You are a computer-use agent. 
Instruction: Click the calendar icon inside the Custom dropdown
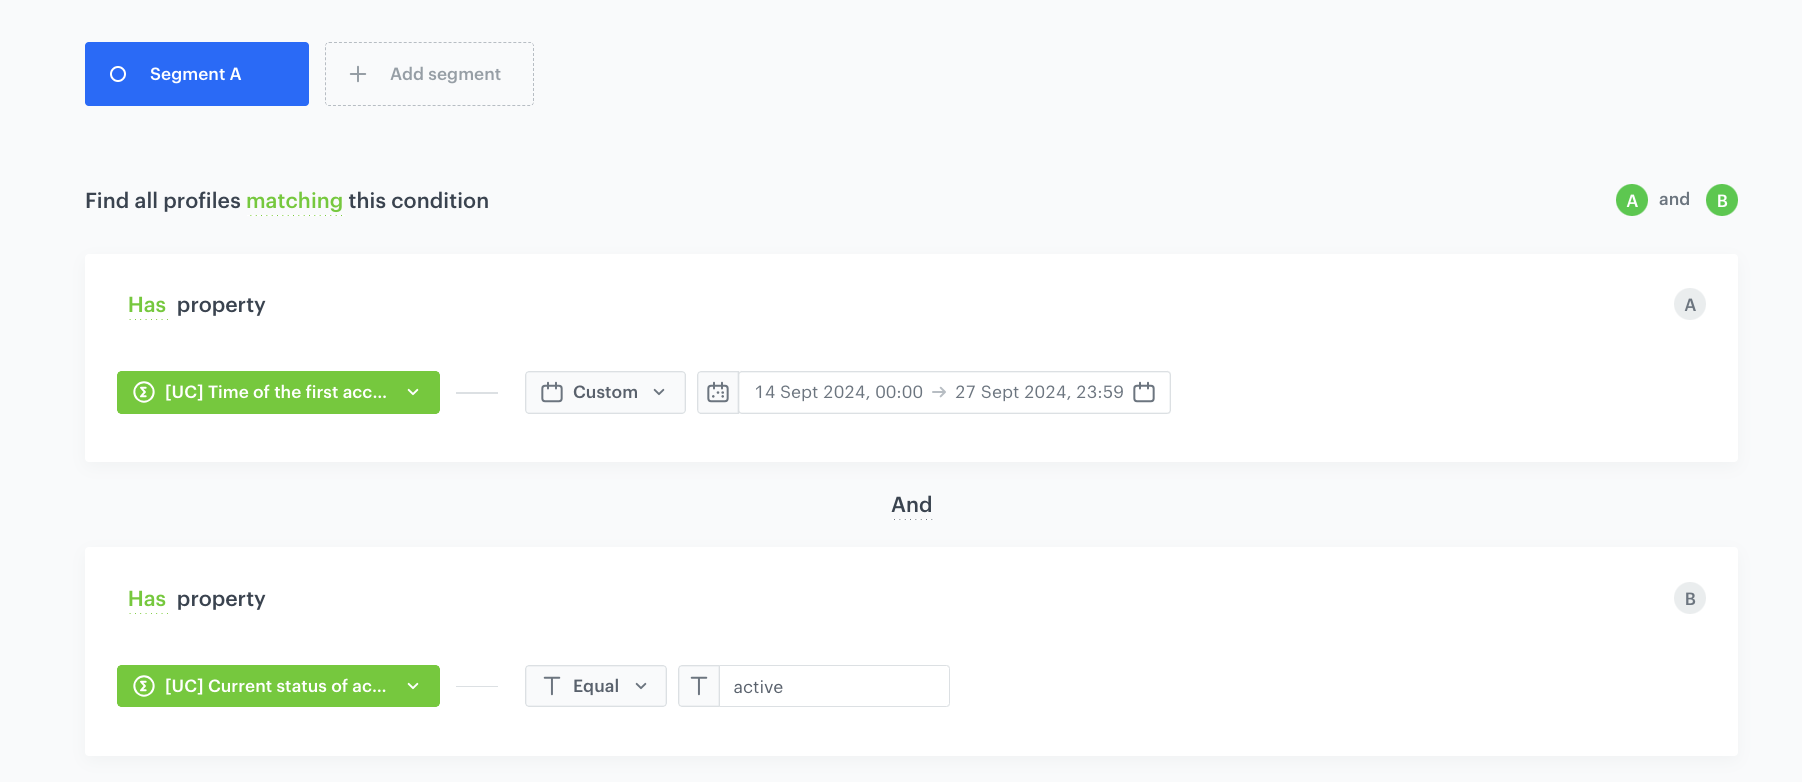coord(551,392)
